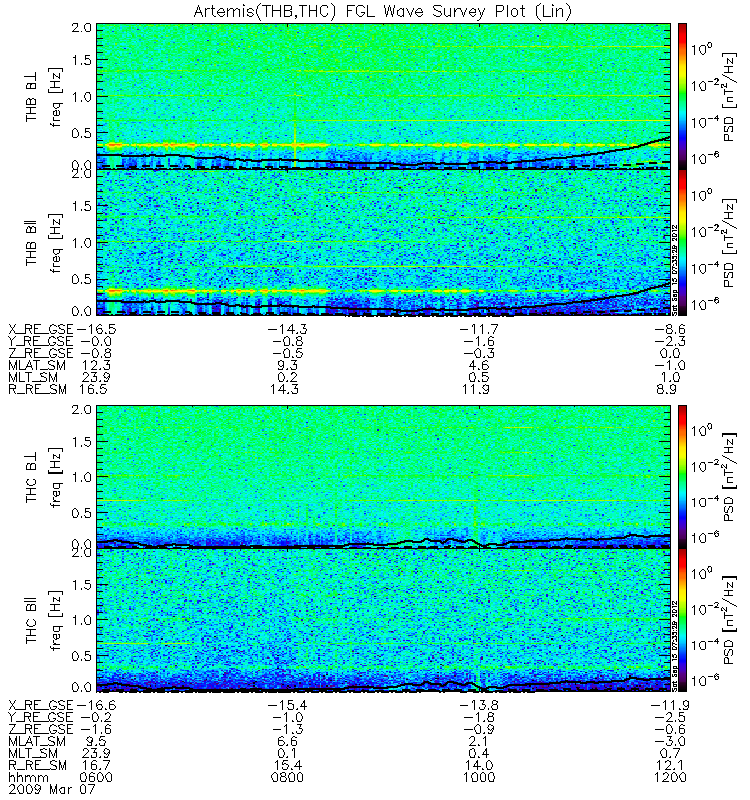The width and height of the screenshot is (750, 800).
Task: Click the THC X_RE_GSE value '-13.8'
Action: pos(479,706)
